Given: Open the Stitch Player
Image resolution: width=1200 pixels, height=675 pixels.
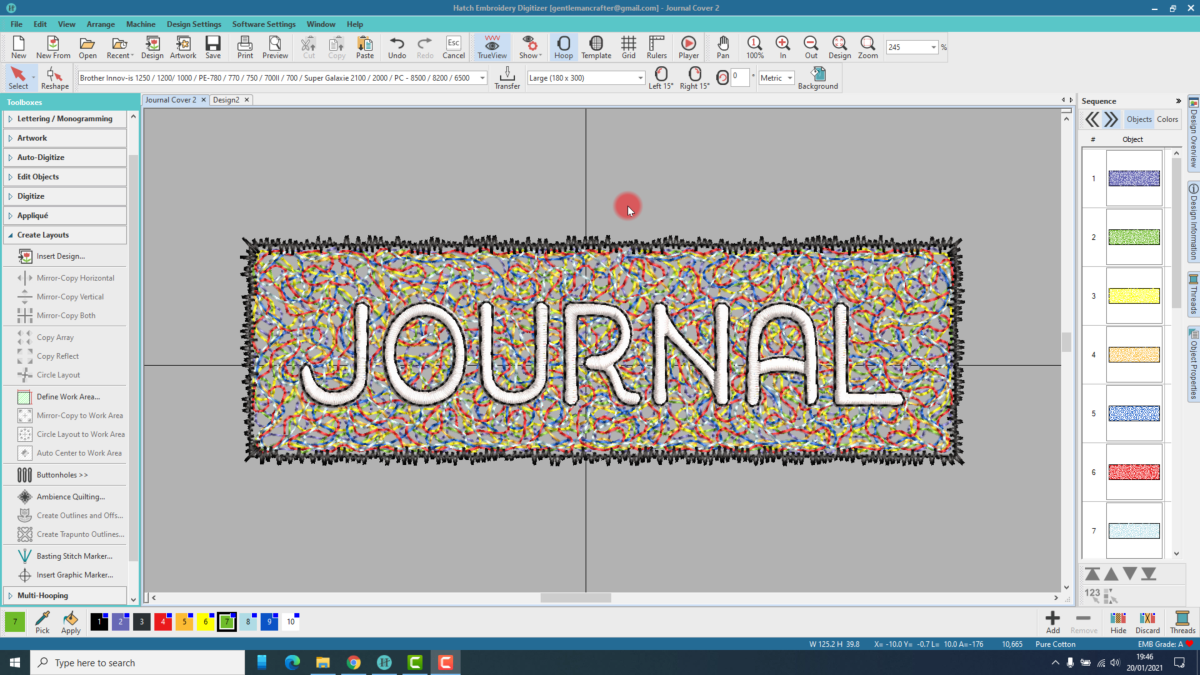Looking at the screenshot, I should coord(689,47).
